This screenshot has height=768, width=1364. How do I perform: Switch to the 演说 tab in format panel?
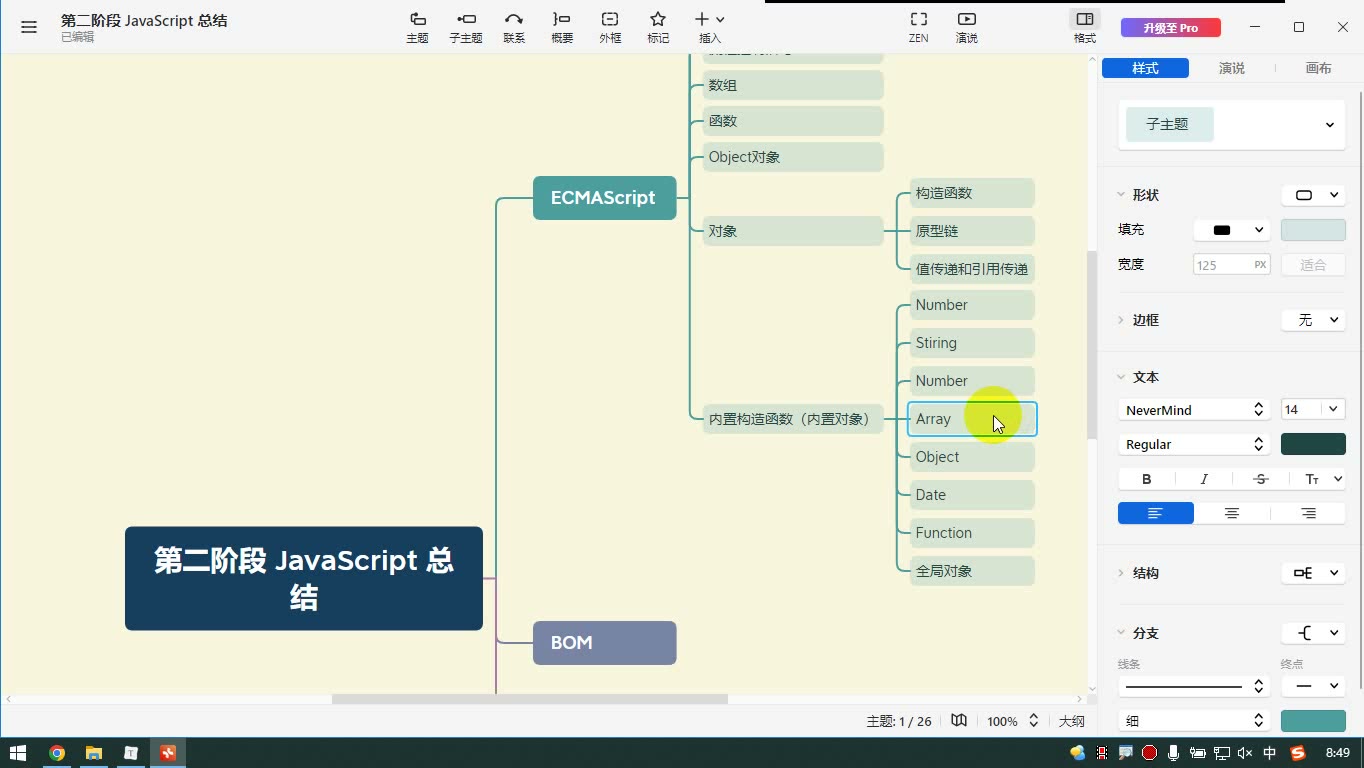click(1232, 68)
